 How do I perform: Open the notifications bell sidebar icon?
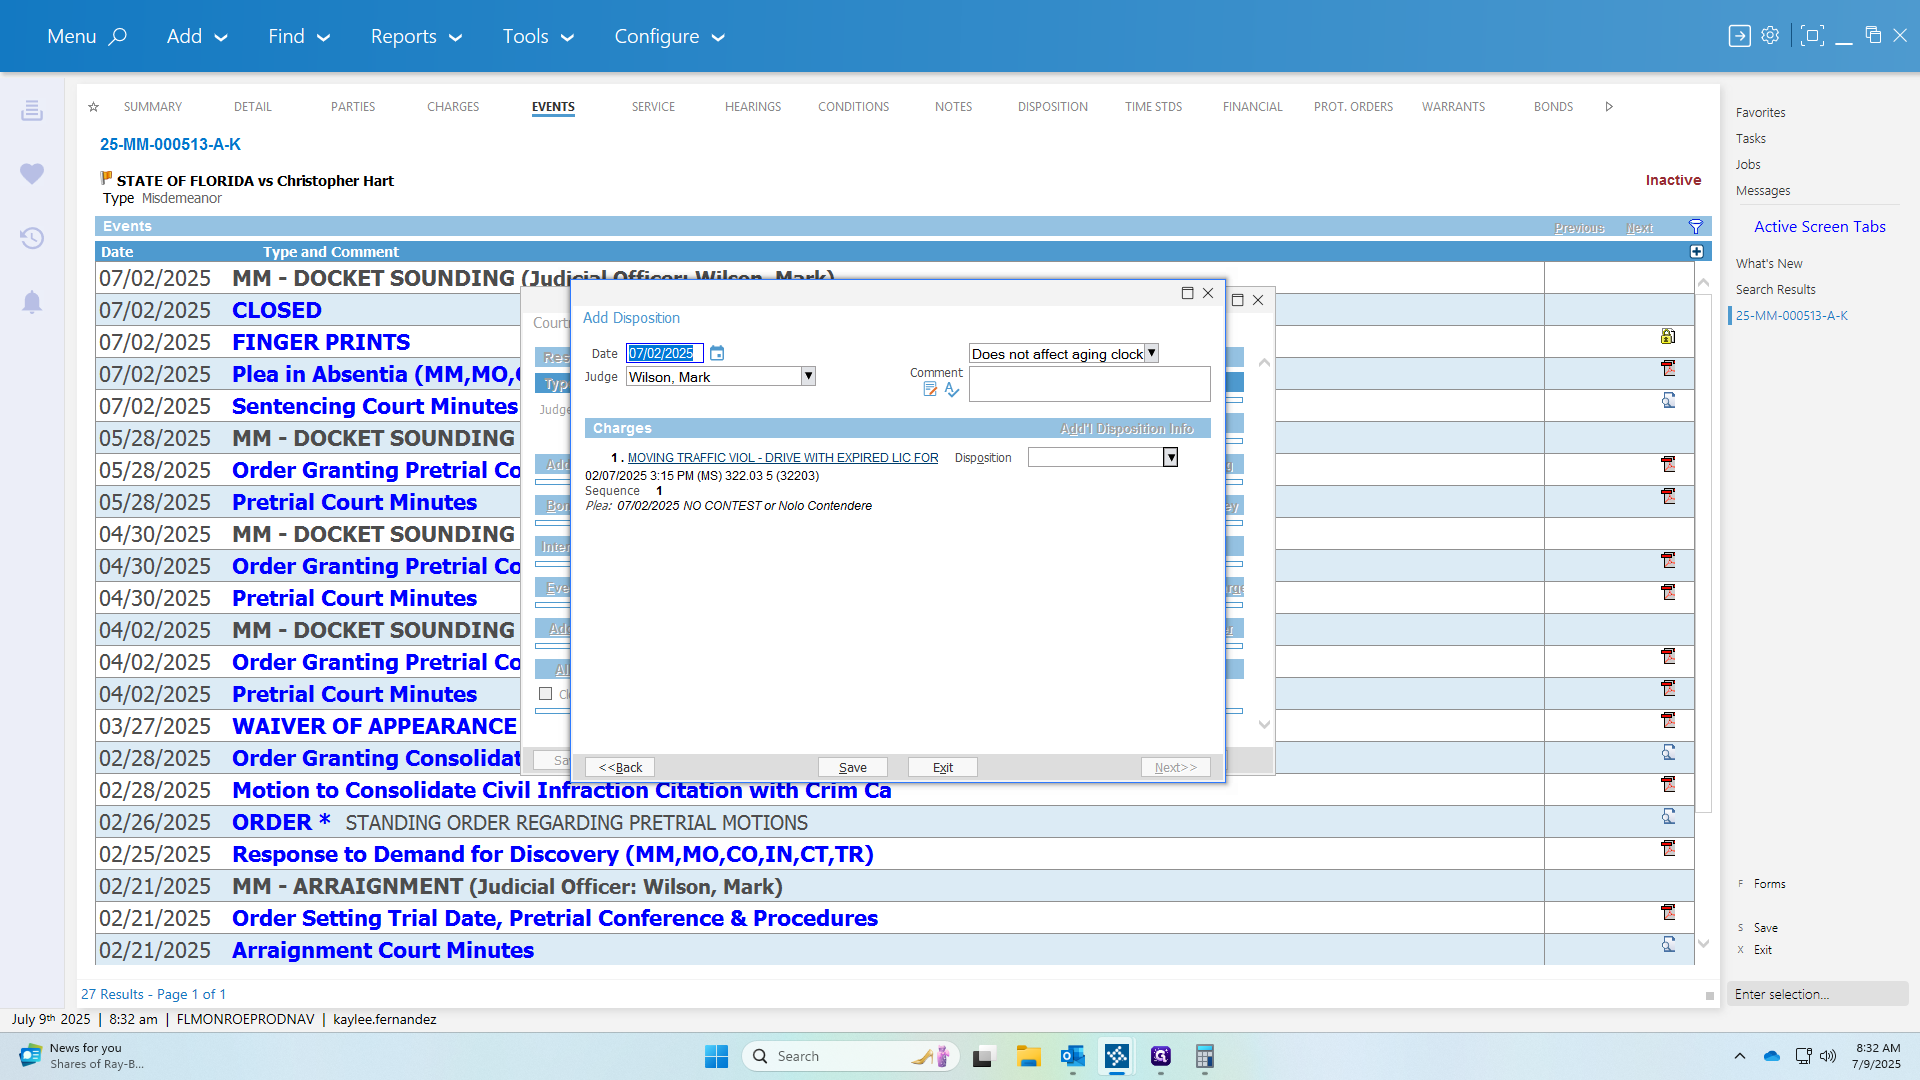tap(32, 302)
